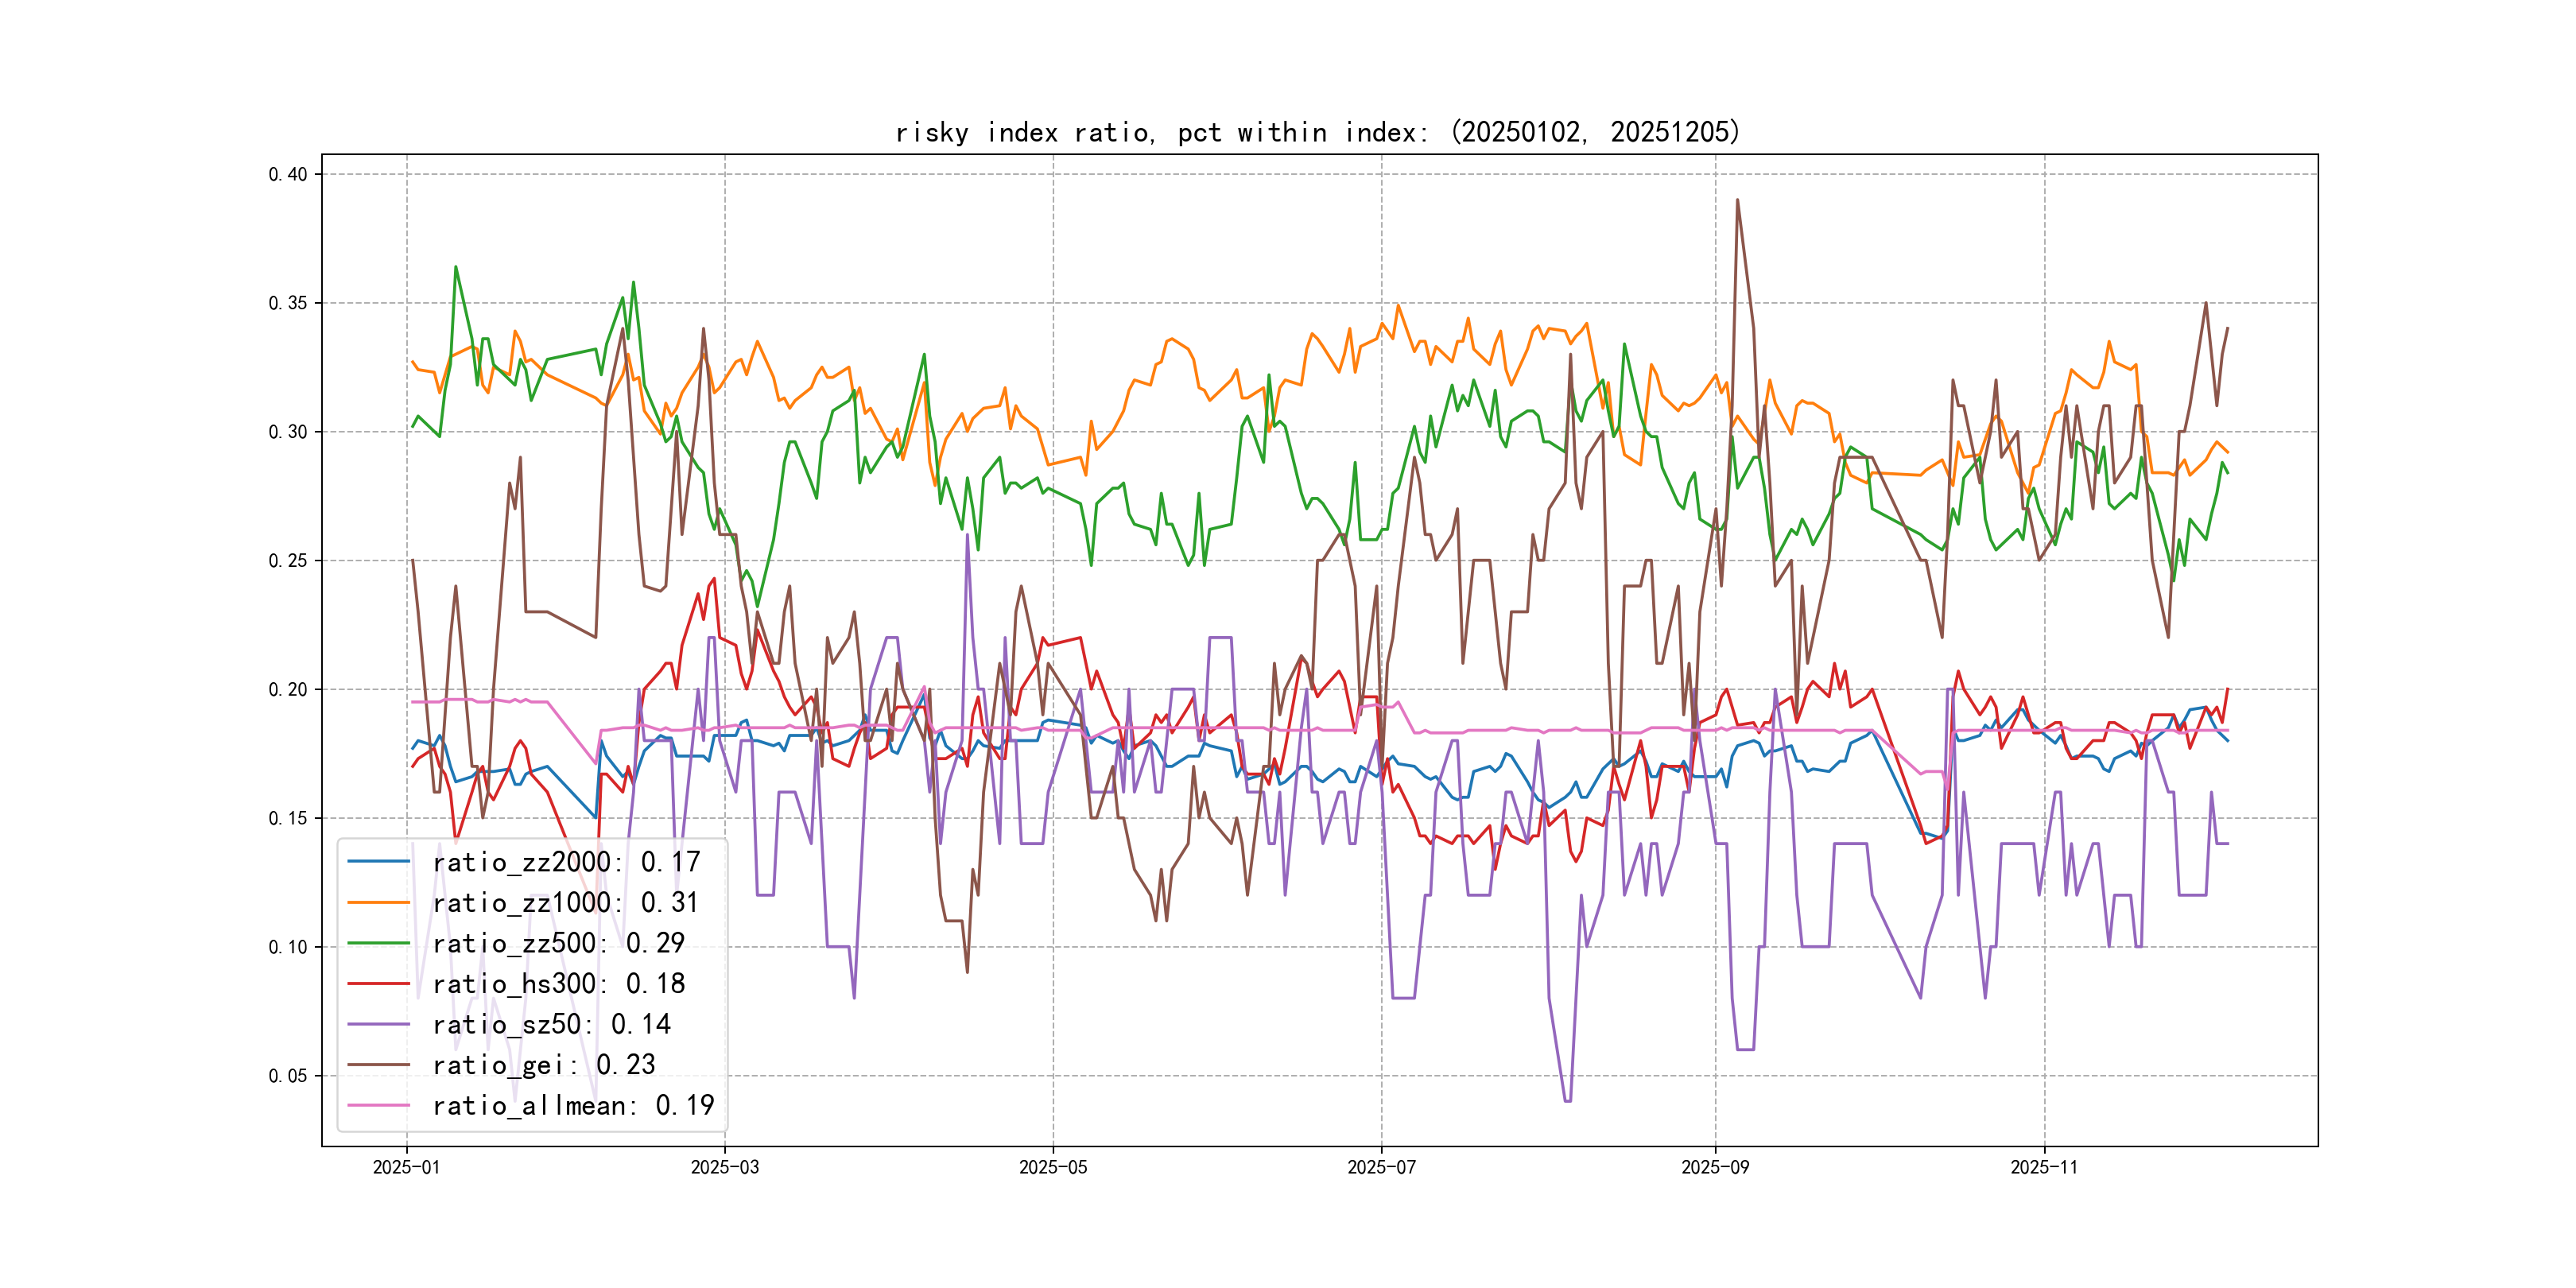Click the 2025-01 x-axis tick label
The image size is (2576, 1288).
pyautogui.click(x=406, y=1167)
